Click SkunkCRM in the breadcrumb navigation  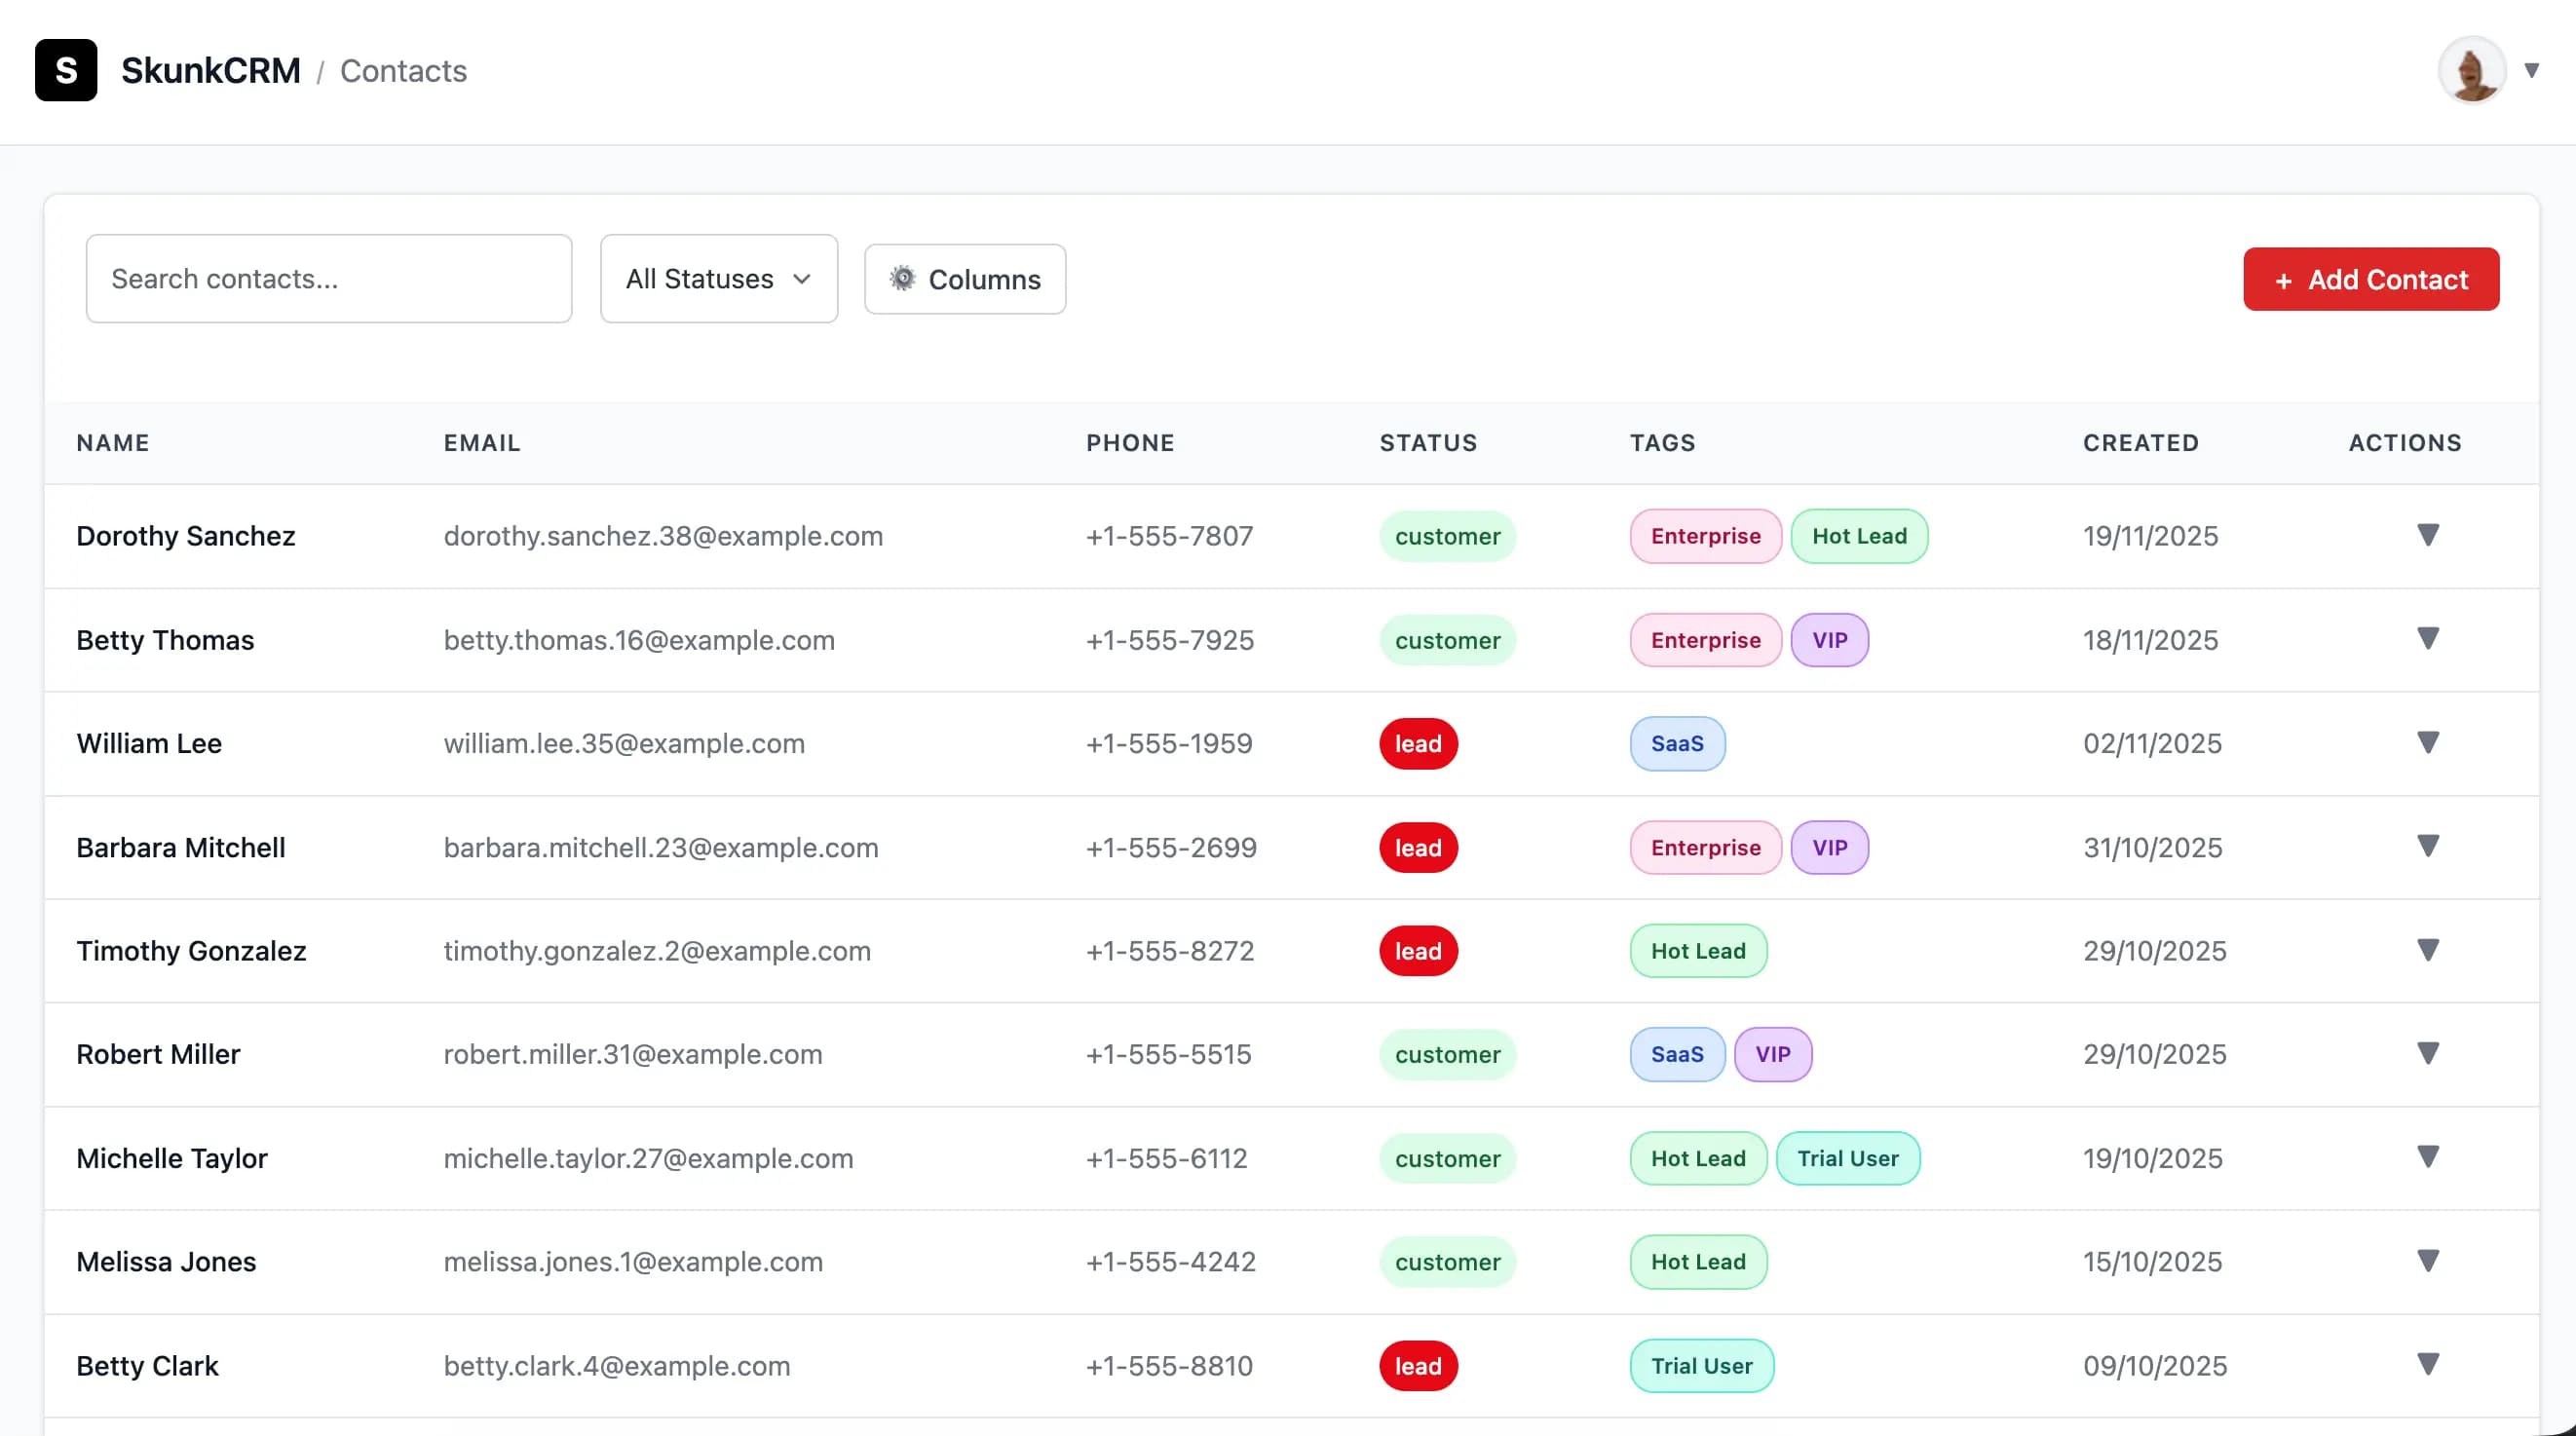pyautogui.click(x=211, y=70)
